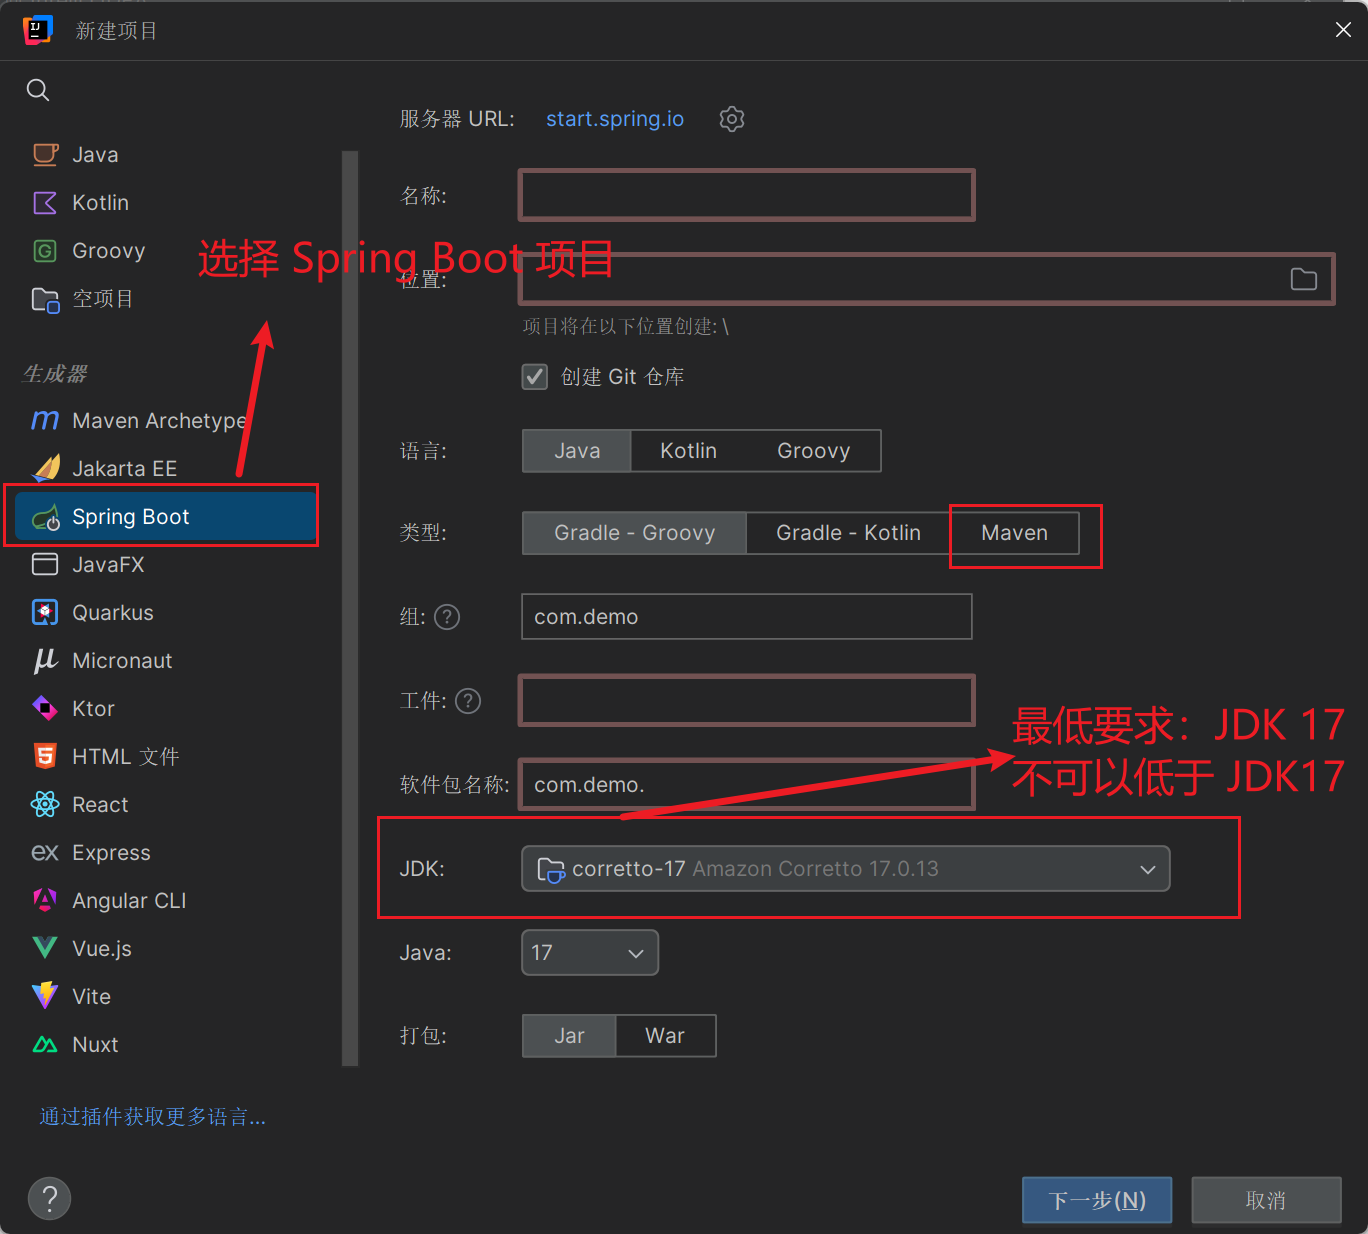Click the generator list scrollbar
This screenshot has height=1234, width=1368.
(350, 608)
